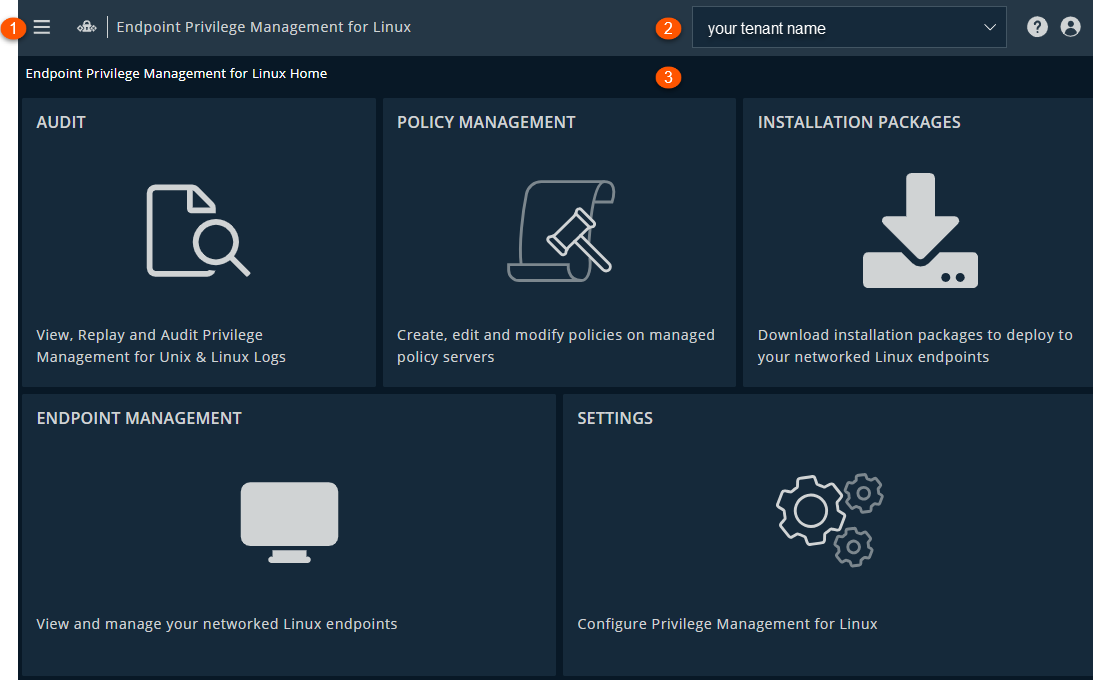Expand the tenant name dropdown arrow

[x=989, y=28]
